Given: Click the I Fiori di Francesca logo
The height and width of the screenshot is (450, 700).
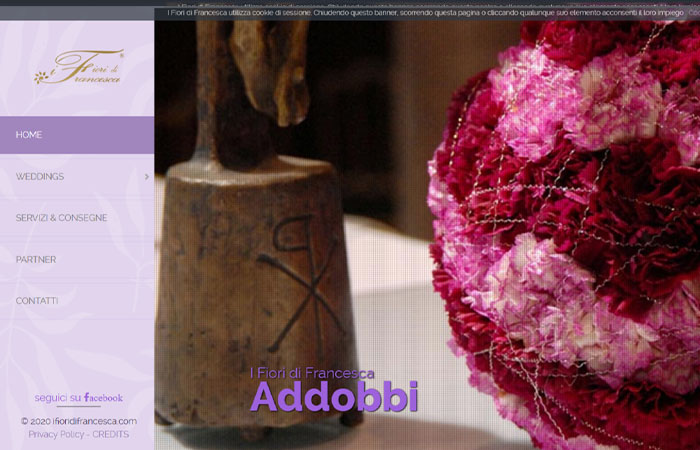Looking at the screenshot, I should pyautogui.click(x=79, y=67).
